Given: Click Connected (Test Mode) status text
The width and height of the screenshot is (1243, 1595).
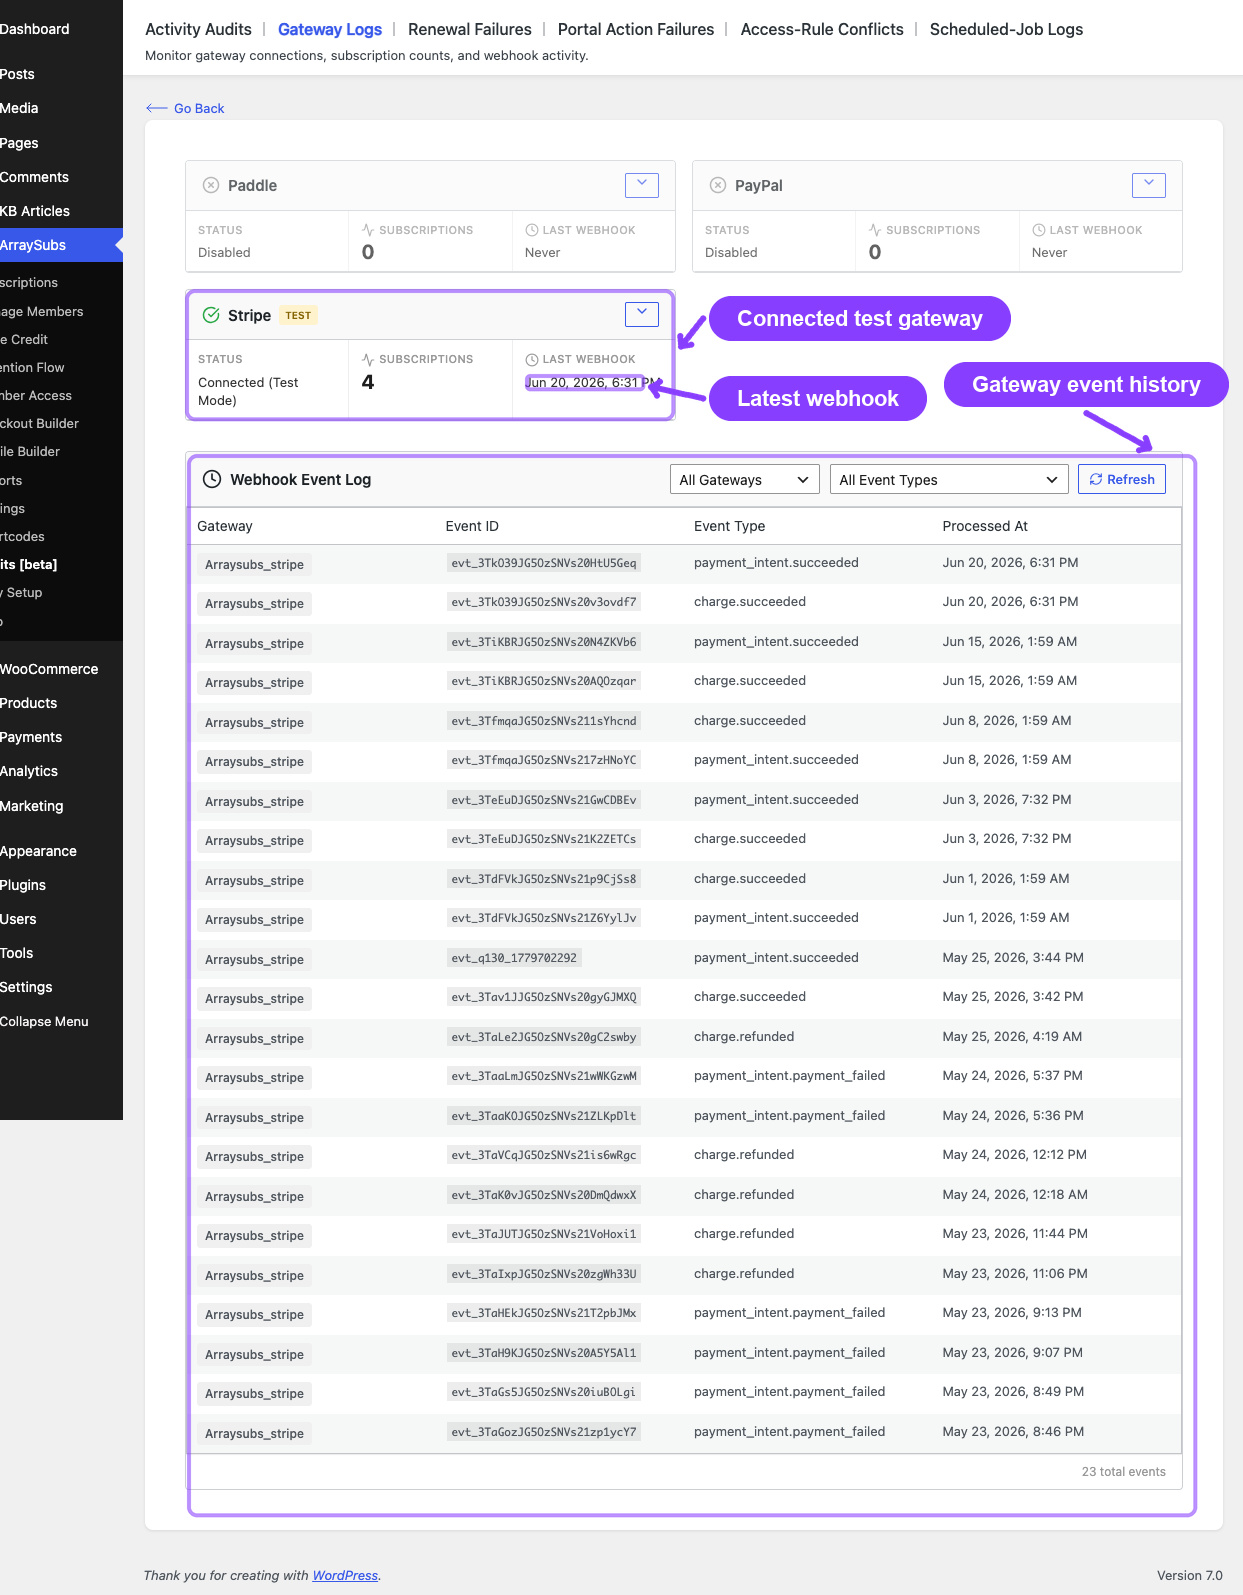Looking at the screenshot, I should 248,391.
